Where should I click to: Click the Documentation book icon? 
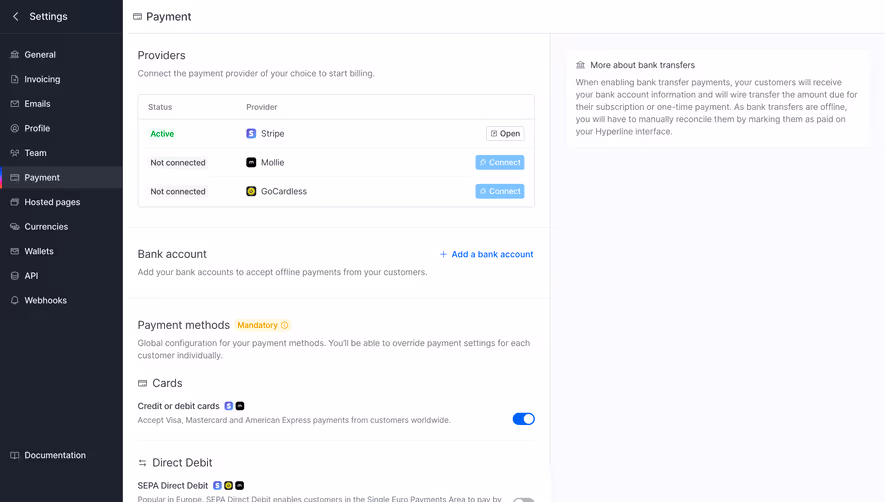point(15,455)
